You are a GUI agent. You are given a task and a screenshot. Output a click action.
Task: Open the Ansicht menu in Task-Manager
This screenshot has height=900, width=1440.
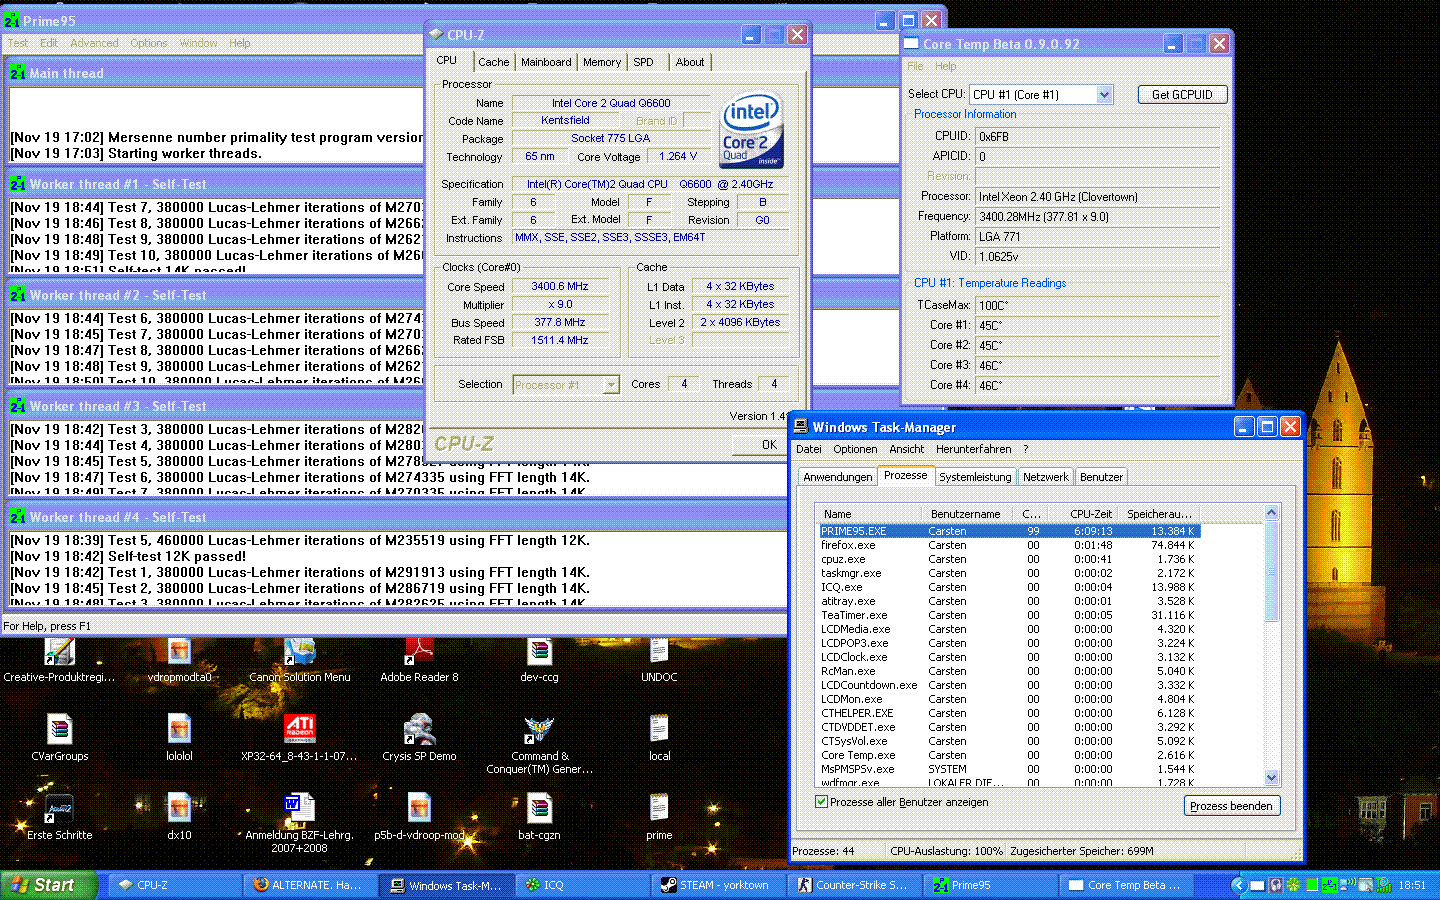click(x=906, y=449)
